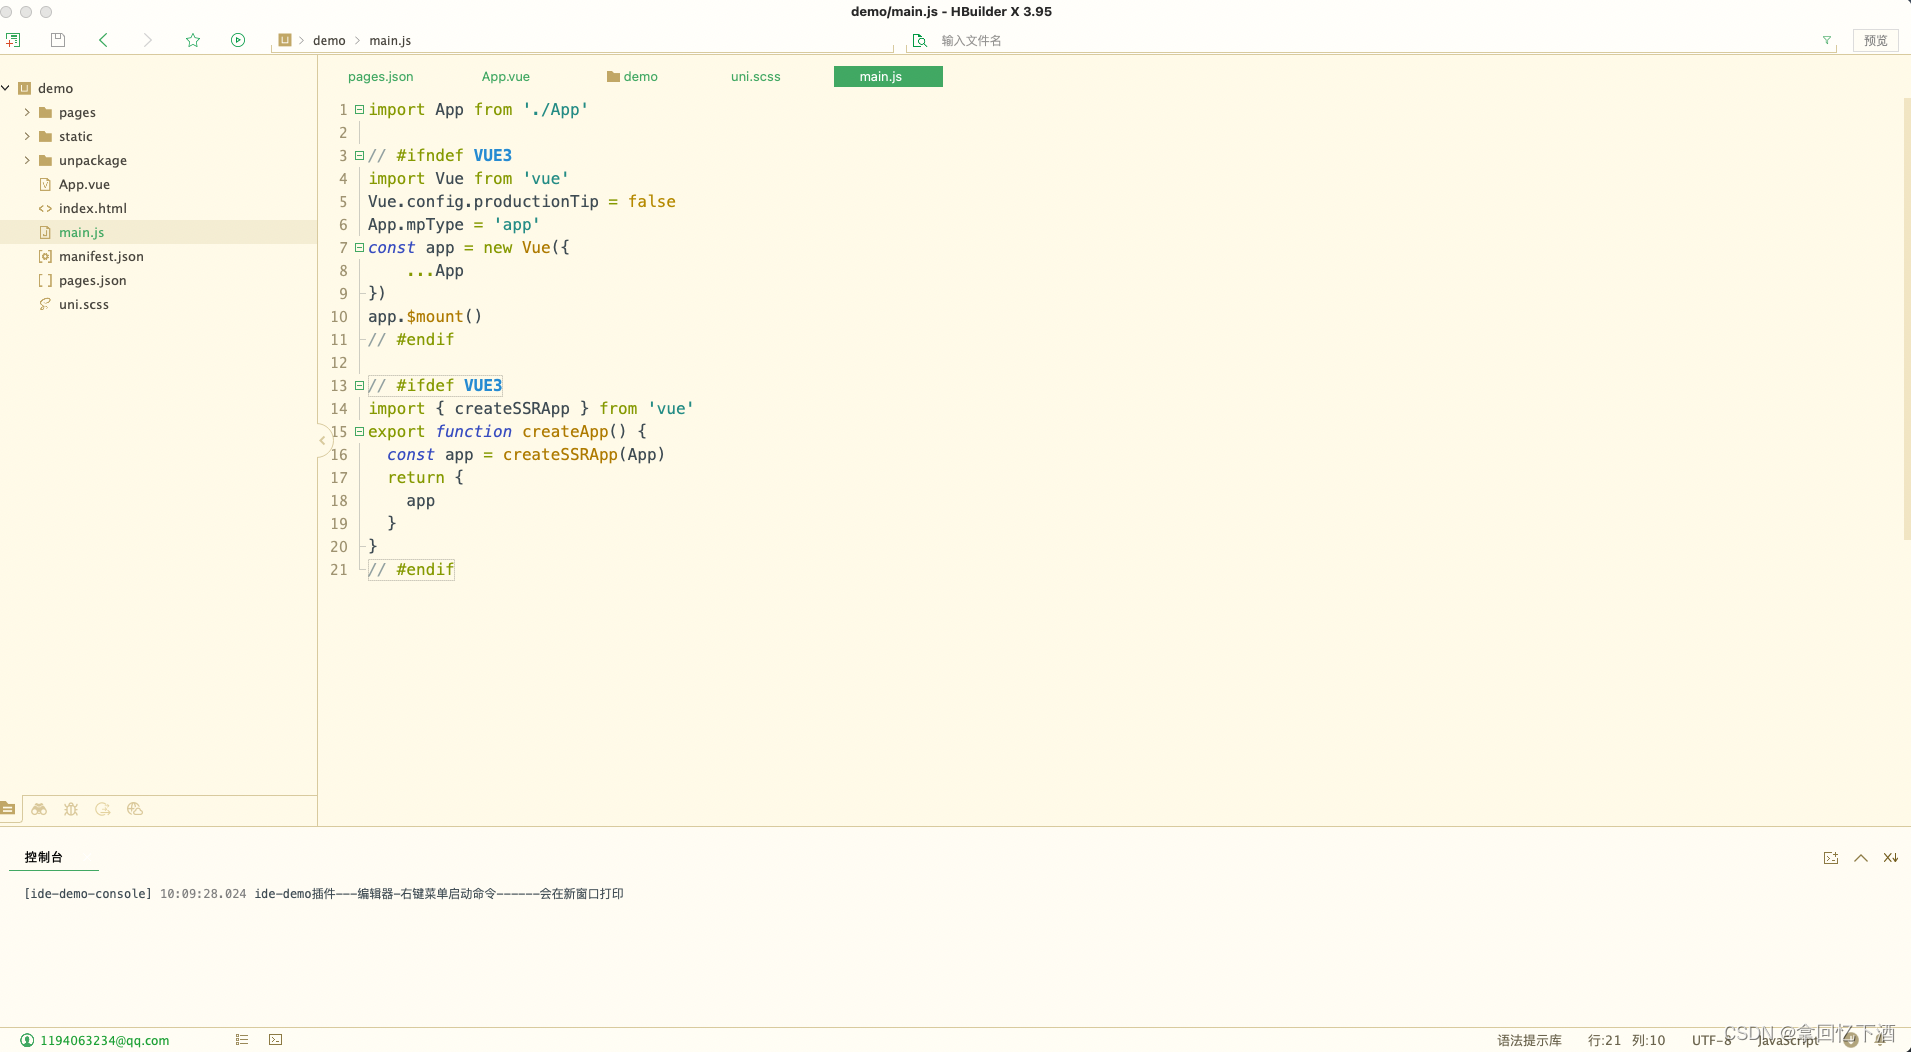Click the demo breadcrumb segment
This screenshot has height=1052, width=1911.
(x=329, y=40)
